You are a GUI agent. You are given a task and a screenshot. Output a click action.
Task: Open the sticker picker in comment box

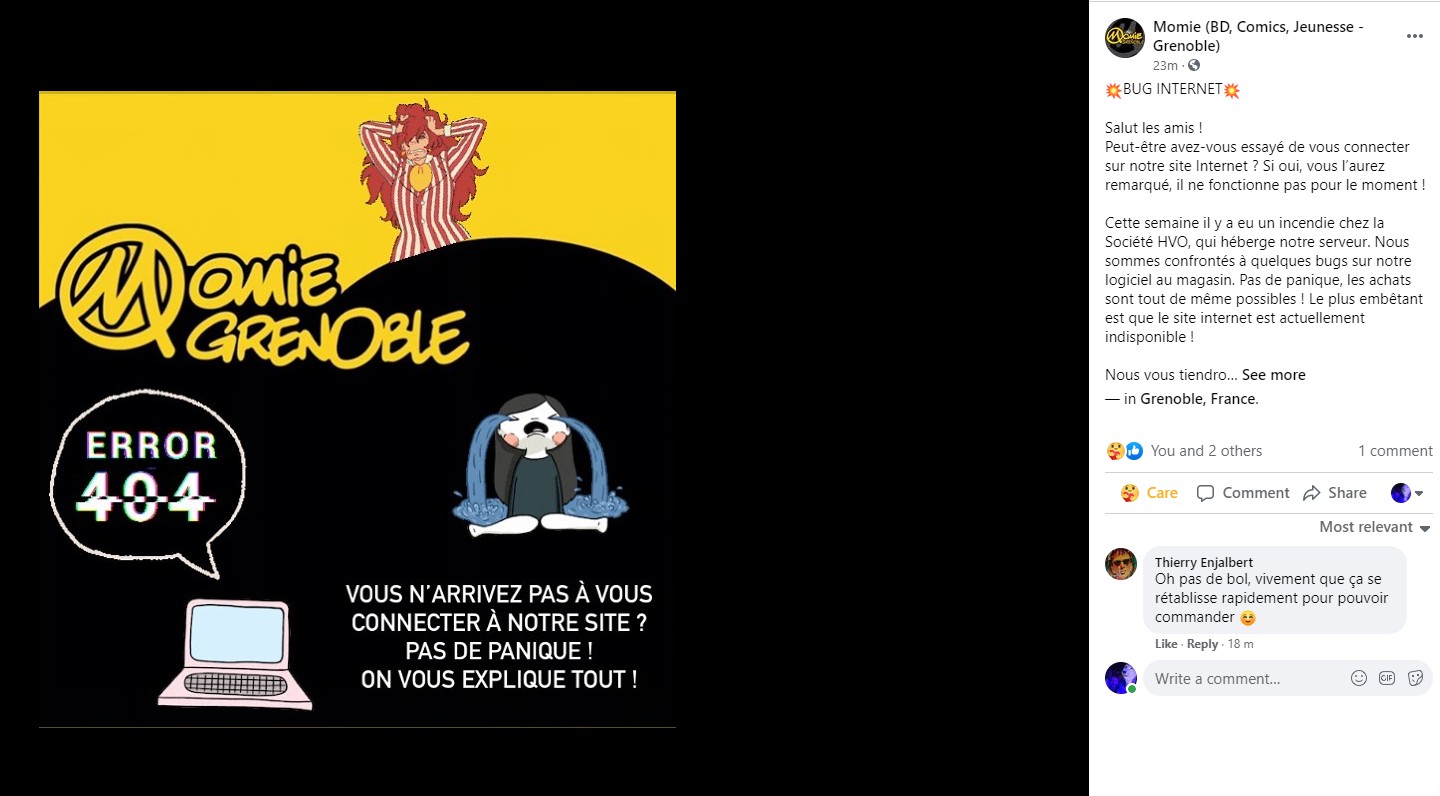(1415, 678)
